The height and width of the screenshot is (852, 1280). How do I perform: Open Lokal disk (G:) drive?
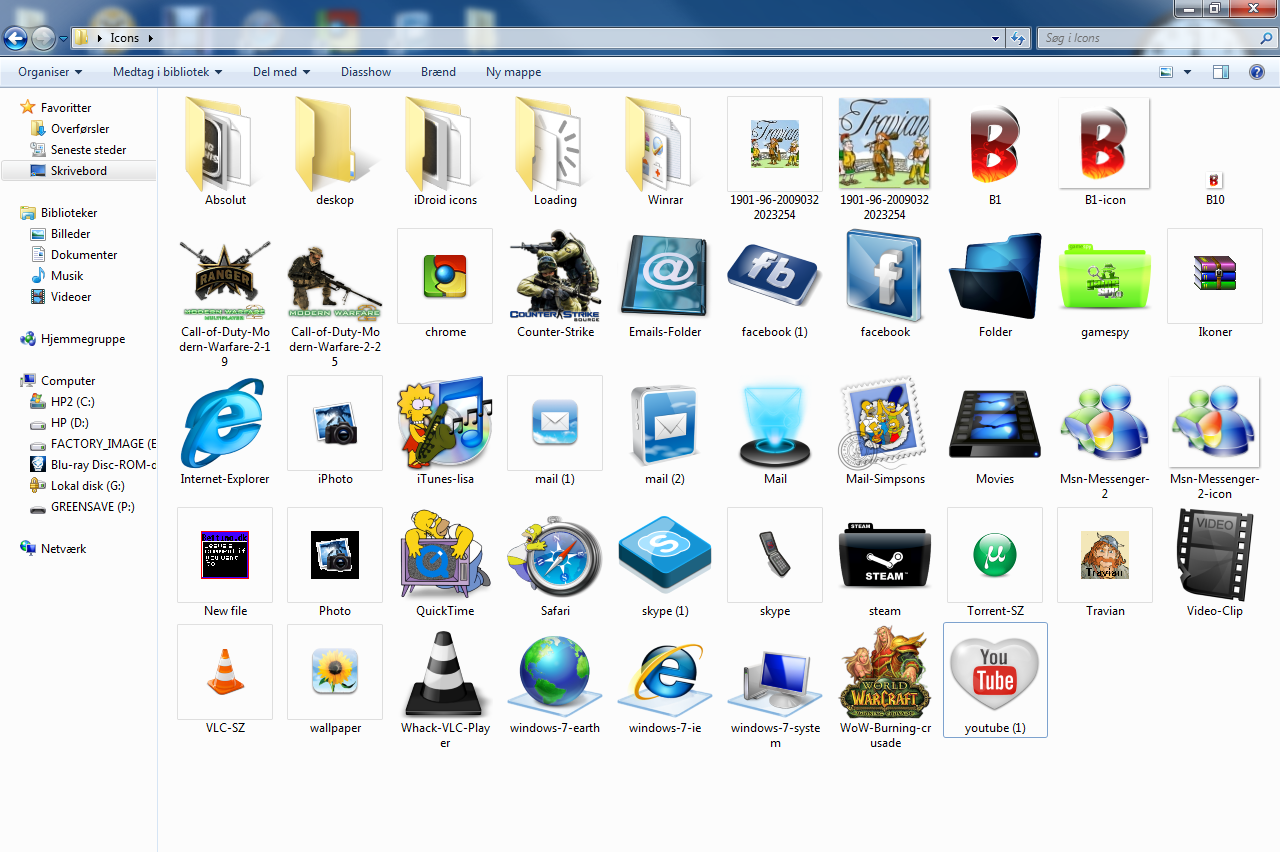tap(77, 486)
